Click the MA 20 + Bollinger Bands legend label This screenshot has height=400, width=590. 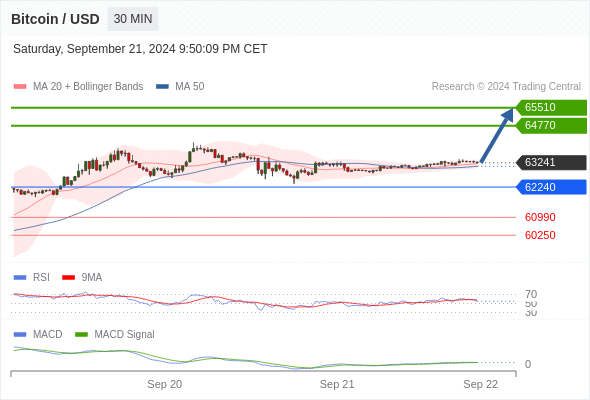click(88, 87)
